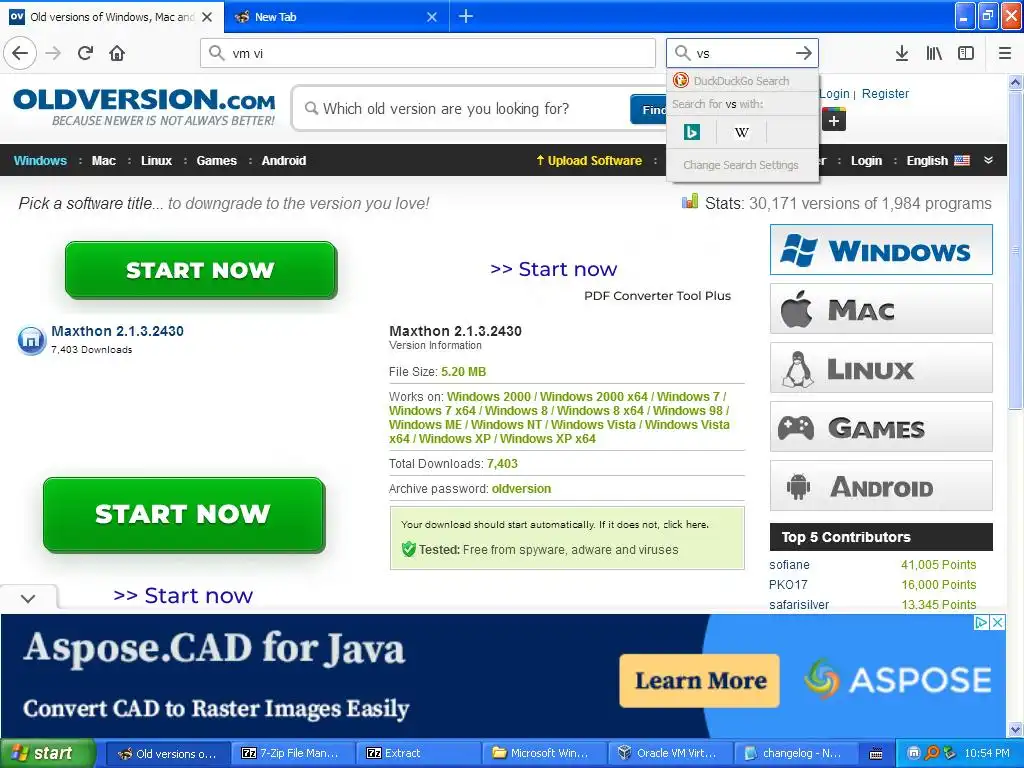1024x768 pixels.
Task: Collapse the panel with down chevron
Action: [28, 598]
